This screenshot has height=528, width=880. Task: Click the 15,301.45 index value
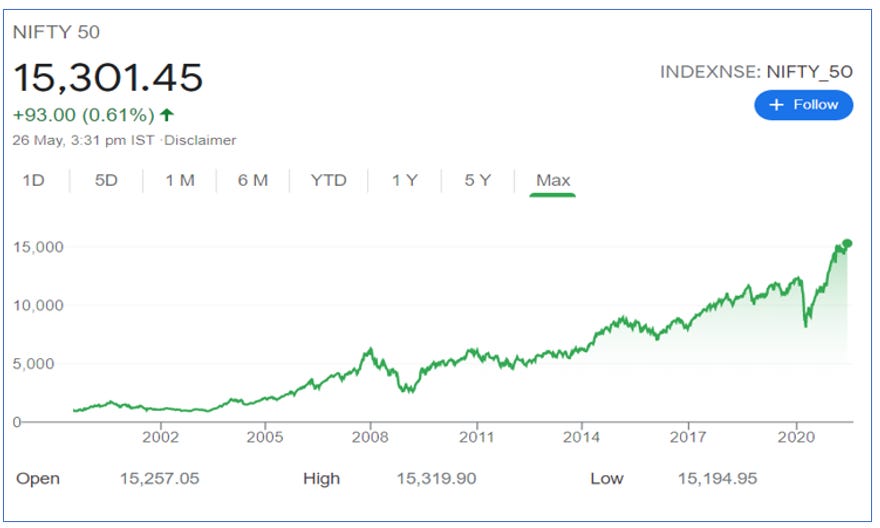[108, 77]
